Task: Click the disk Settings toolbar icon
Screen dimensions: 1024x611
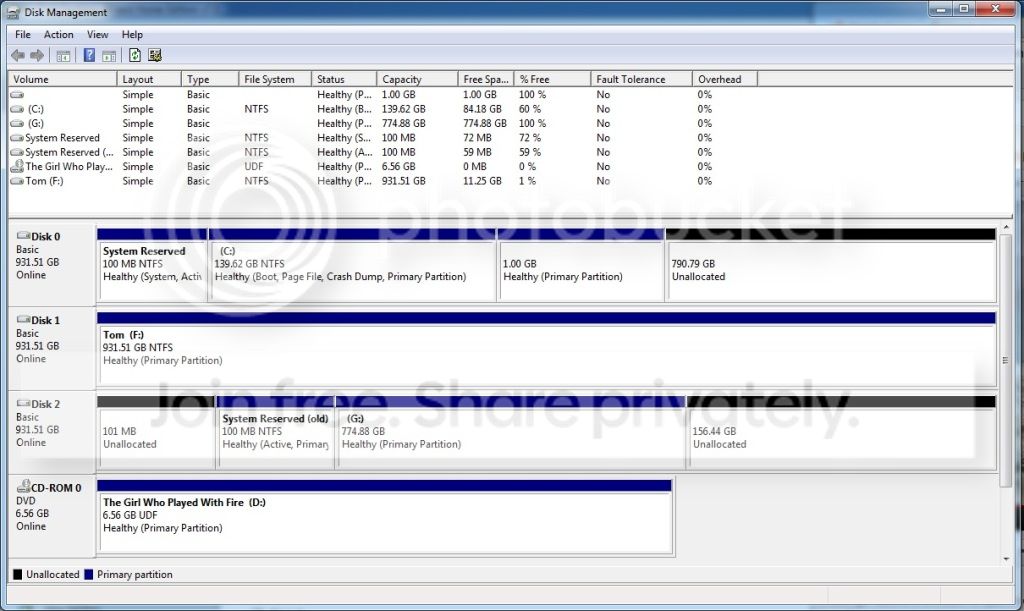Action: 155,55
